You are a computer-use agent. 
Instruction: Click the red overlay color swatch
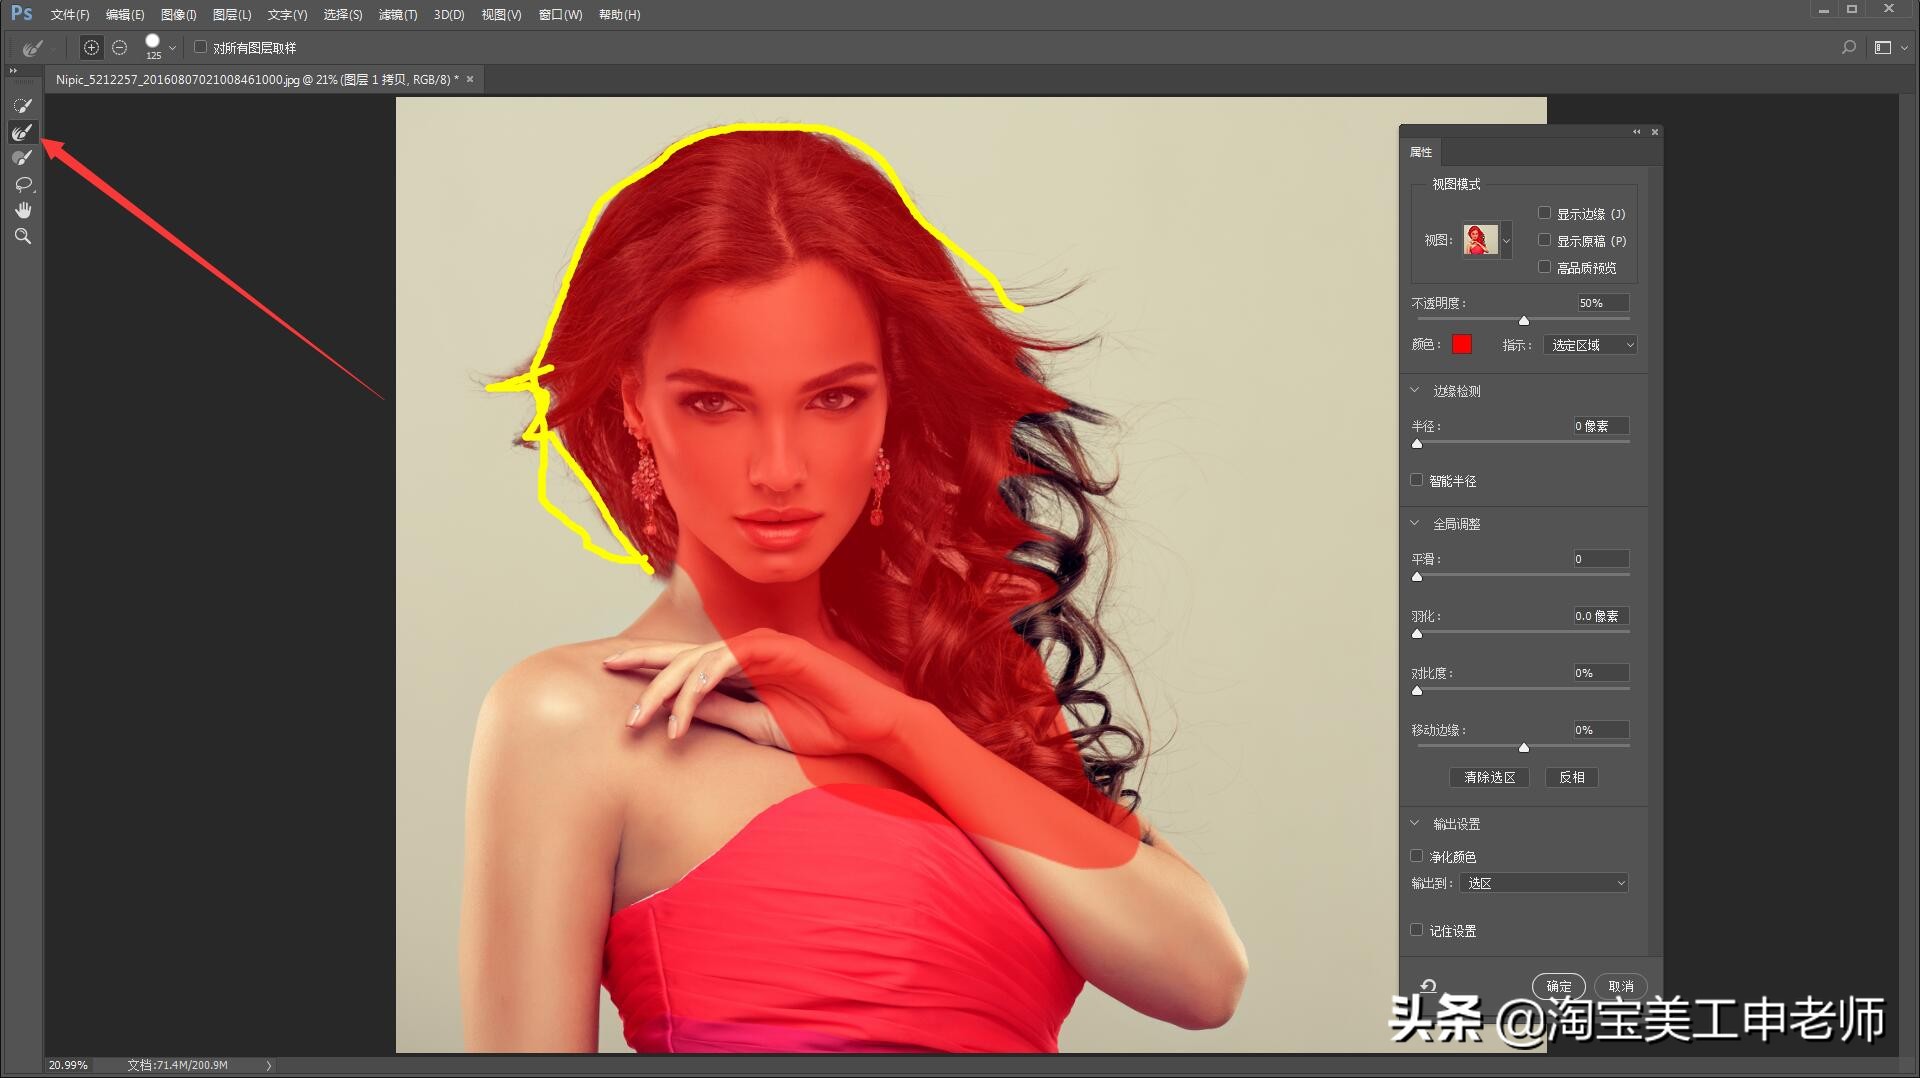[x=1461, y=345]
